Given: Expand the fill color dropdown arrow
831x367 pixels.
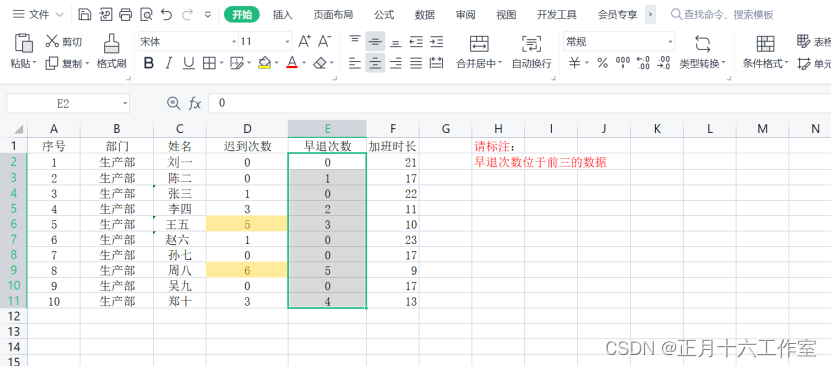Looking at the screenshot, I should [x=276, y=64].
